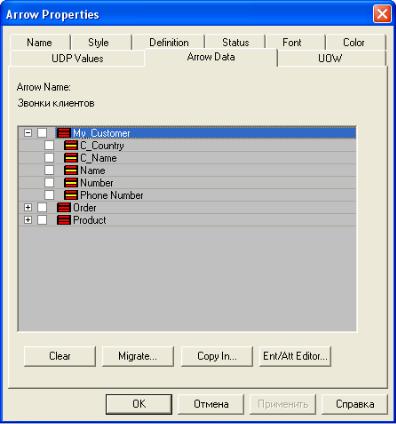The height and width of the screenshot is (424, 396).
Task: Check the Product entity checkbox
Action: point(42,220)
